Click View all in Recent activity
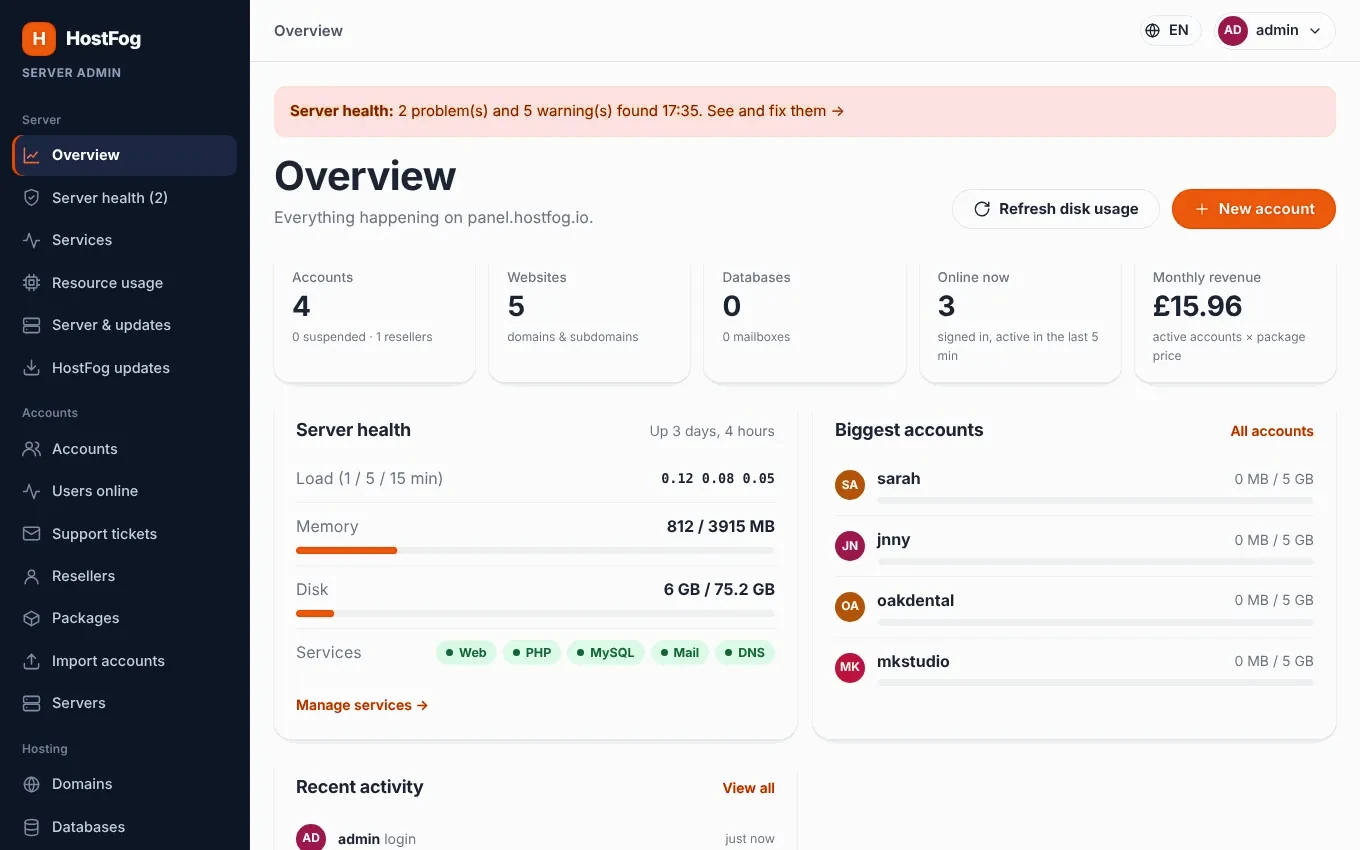This screenshot has width=1360, height=850. click(x=749, y=788)
